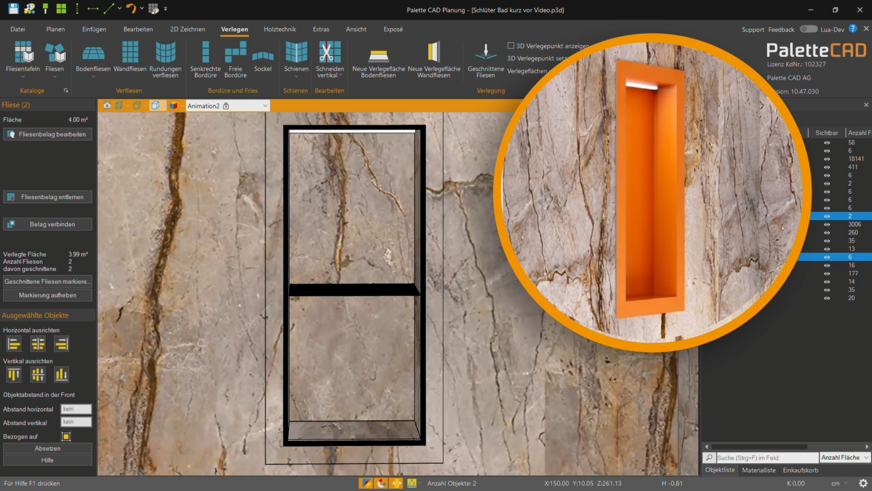The width and height of the screenshot is (872, 491).
Task: Click the Bezogen auf reference icon
Action: tap(66, 437)
